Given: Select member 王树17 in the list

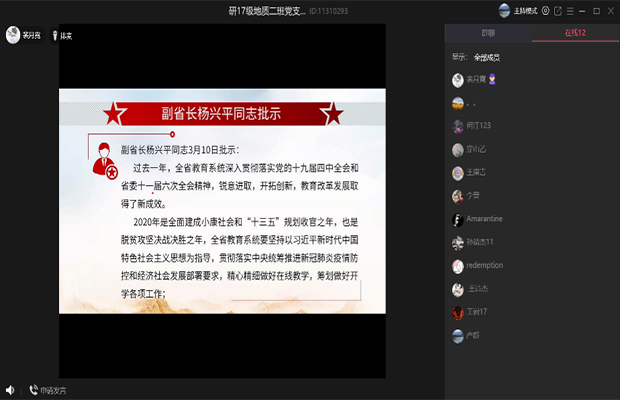Looking at the screenshot, I should [477, 312].
